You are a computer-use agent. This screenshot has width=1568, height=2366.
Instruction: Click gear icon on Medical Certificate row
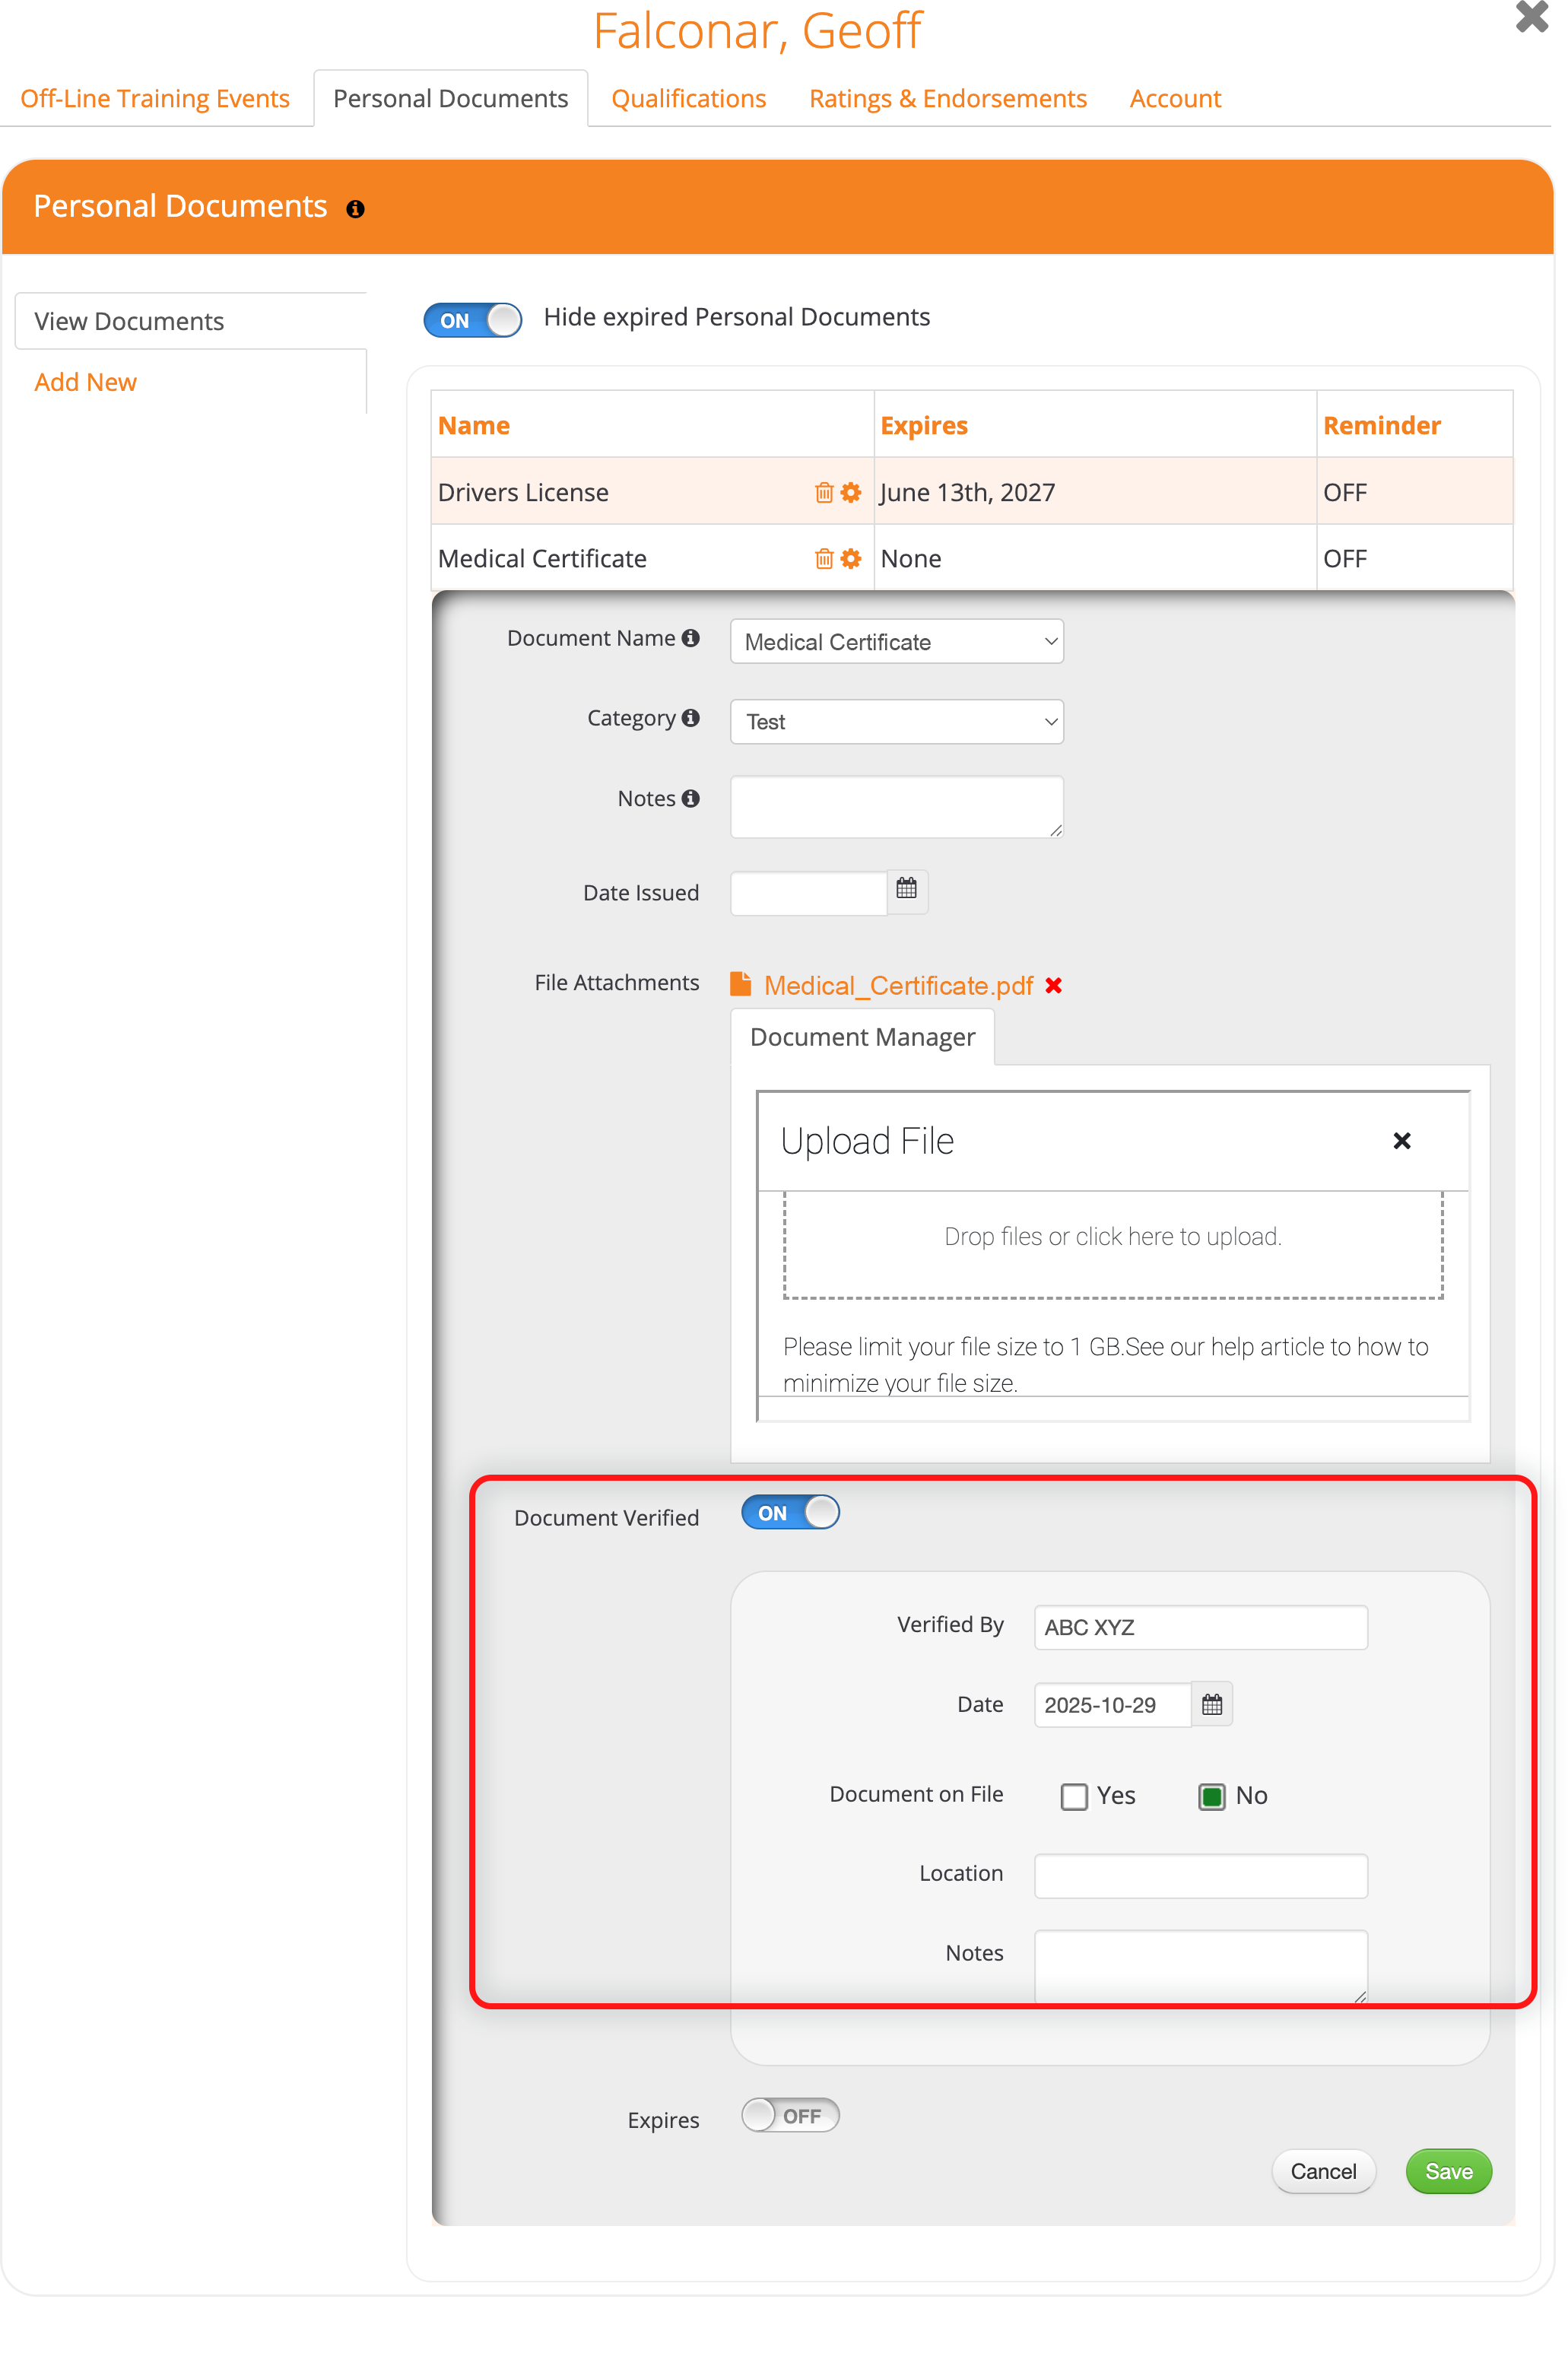(851, 559)
